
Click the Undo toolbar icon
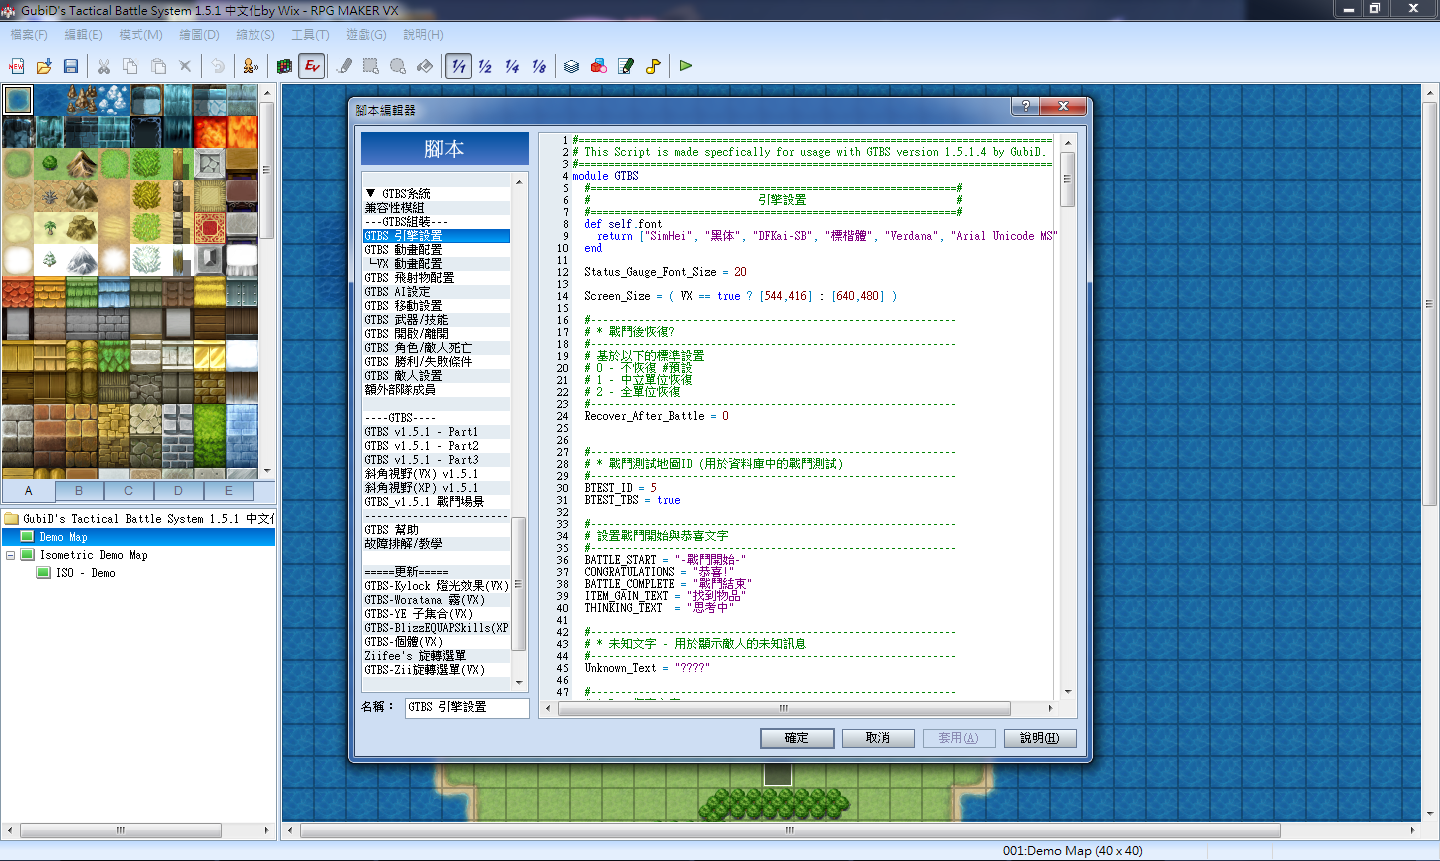pyautogui.click(x=218, y=66)
